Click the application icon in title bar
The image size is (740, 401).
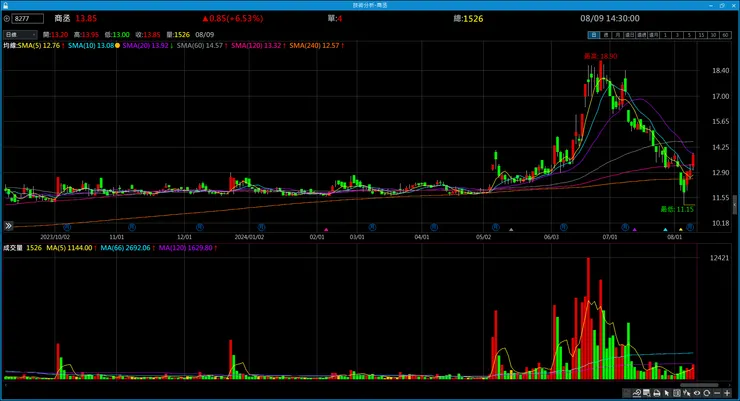coord(5,5)
